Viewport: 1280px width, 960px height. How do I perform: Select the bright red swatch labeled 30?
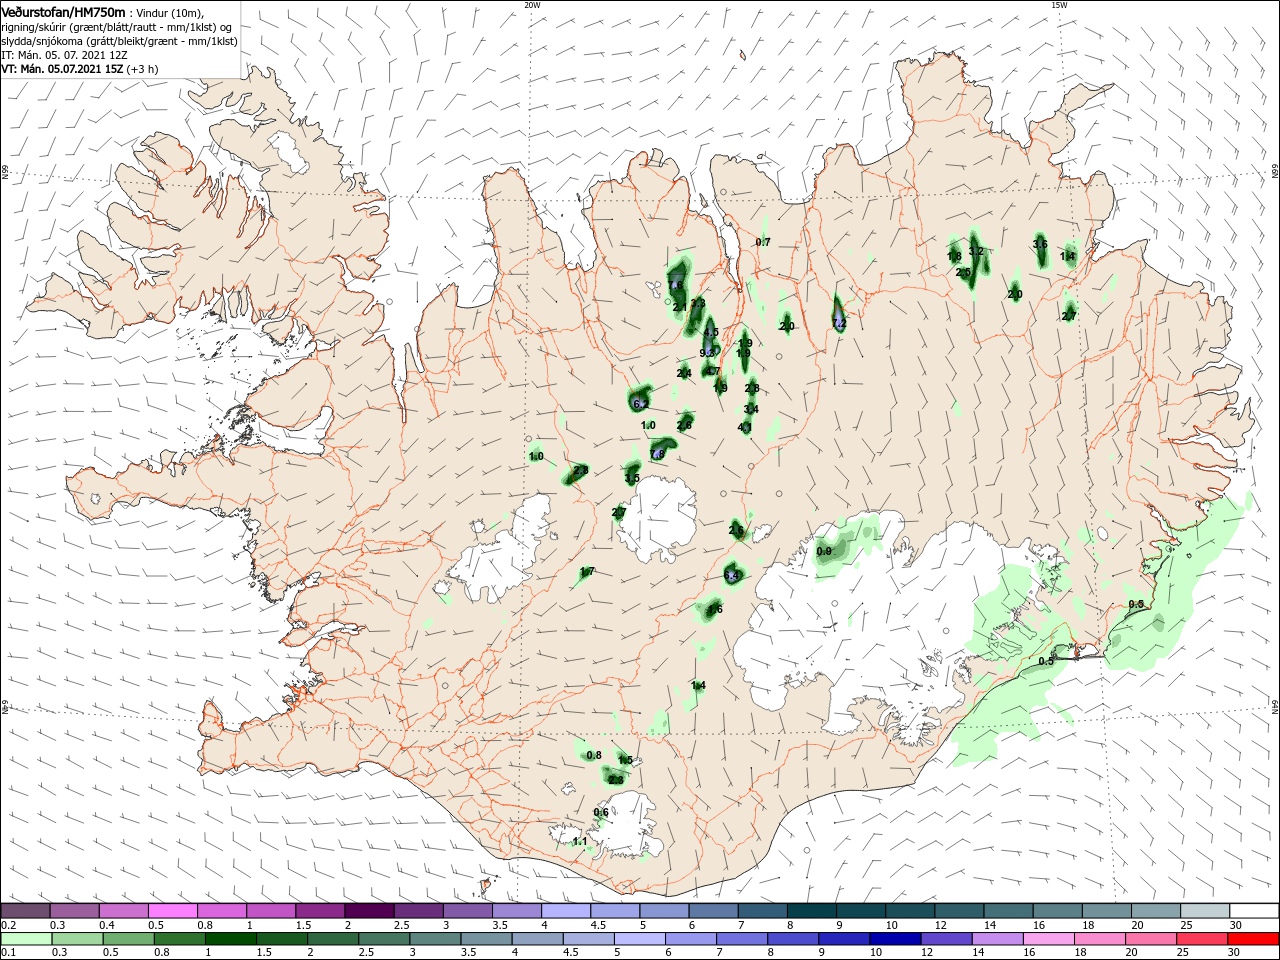pyautogui.click(x=1253, y=939)
